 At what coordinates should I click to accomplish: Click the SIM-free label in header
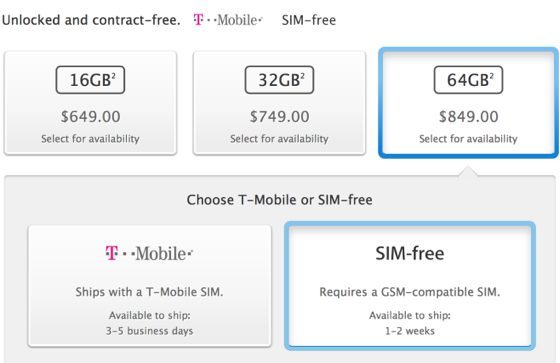click(x=309, y=20)
